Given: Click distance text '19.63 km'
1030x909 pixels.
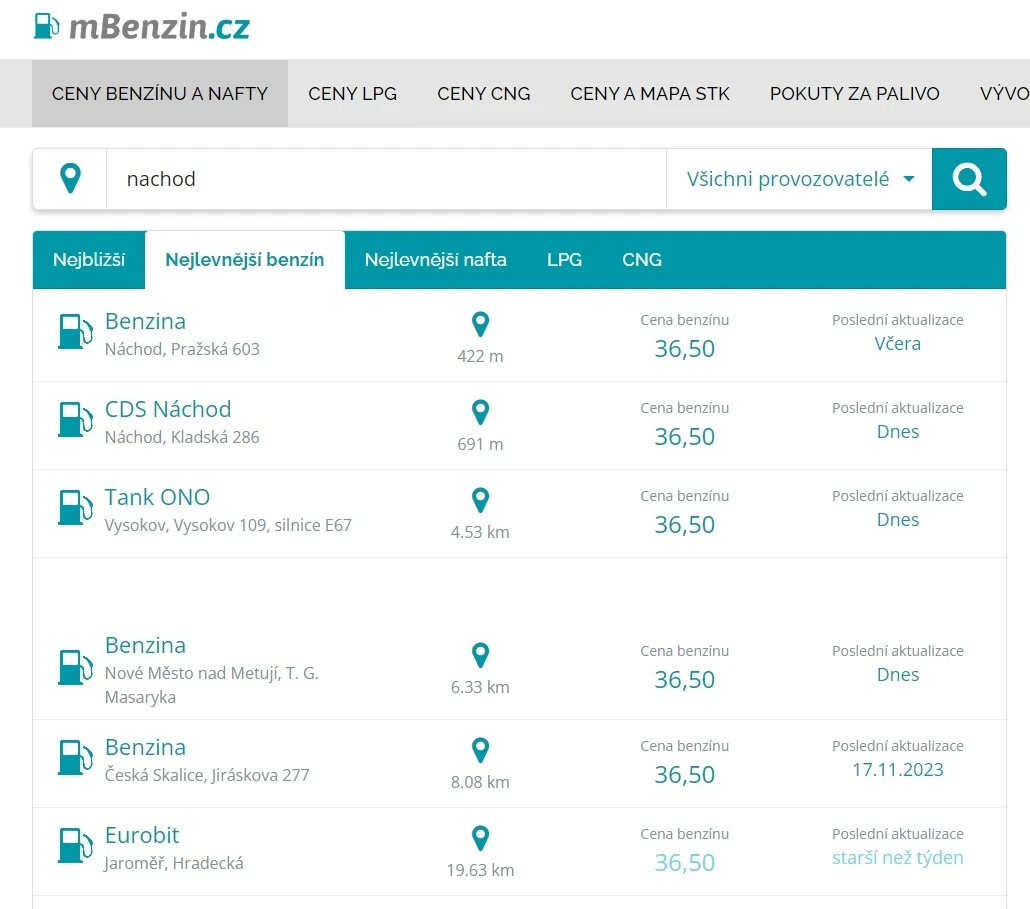Looking at the screenshot, I should [x=480, y=870].
